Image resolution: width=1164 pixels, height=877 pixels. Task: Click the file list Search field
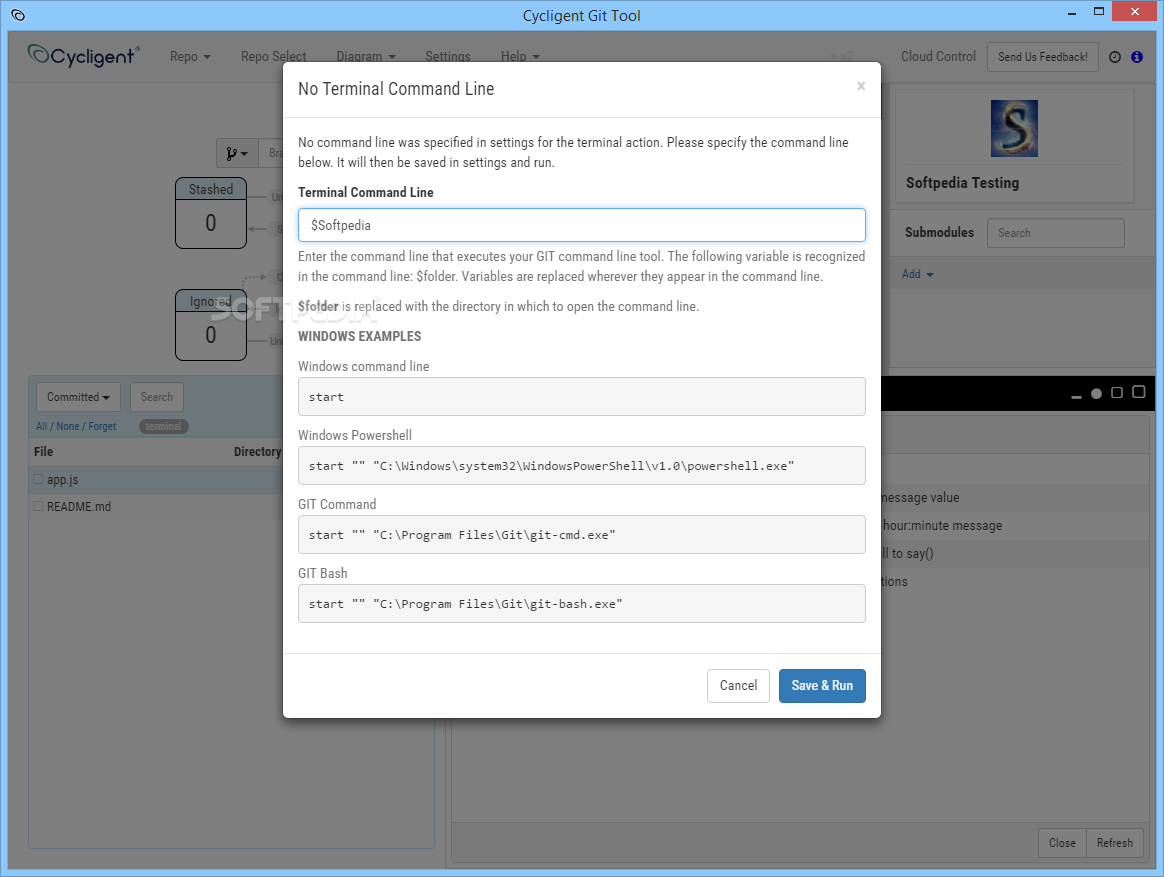pyautogui.click(x=157, y=397)
